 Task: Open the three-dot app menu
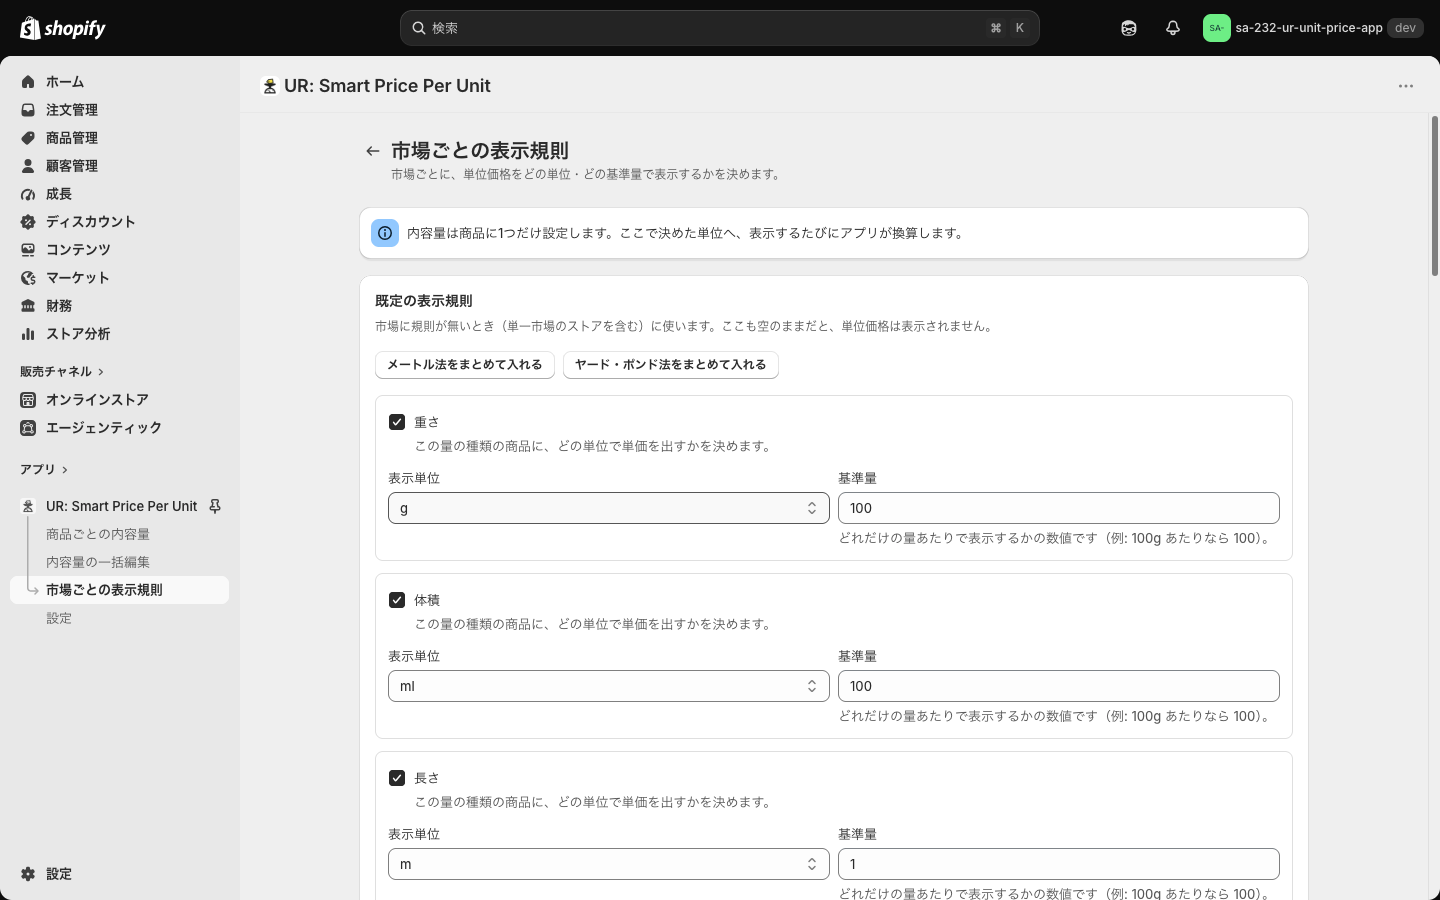[1406, 86]
